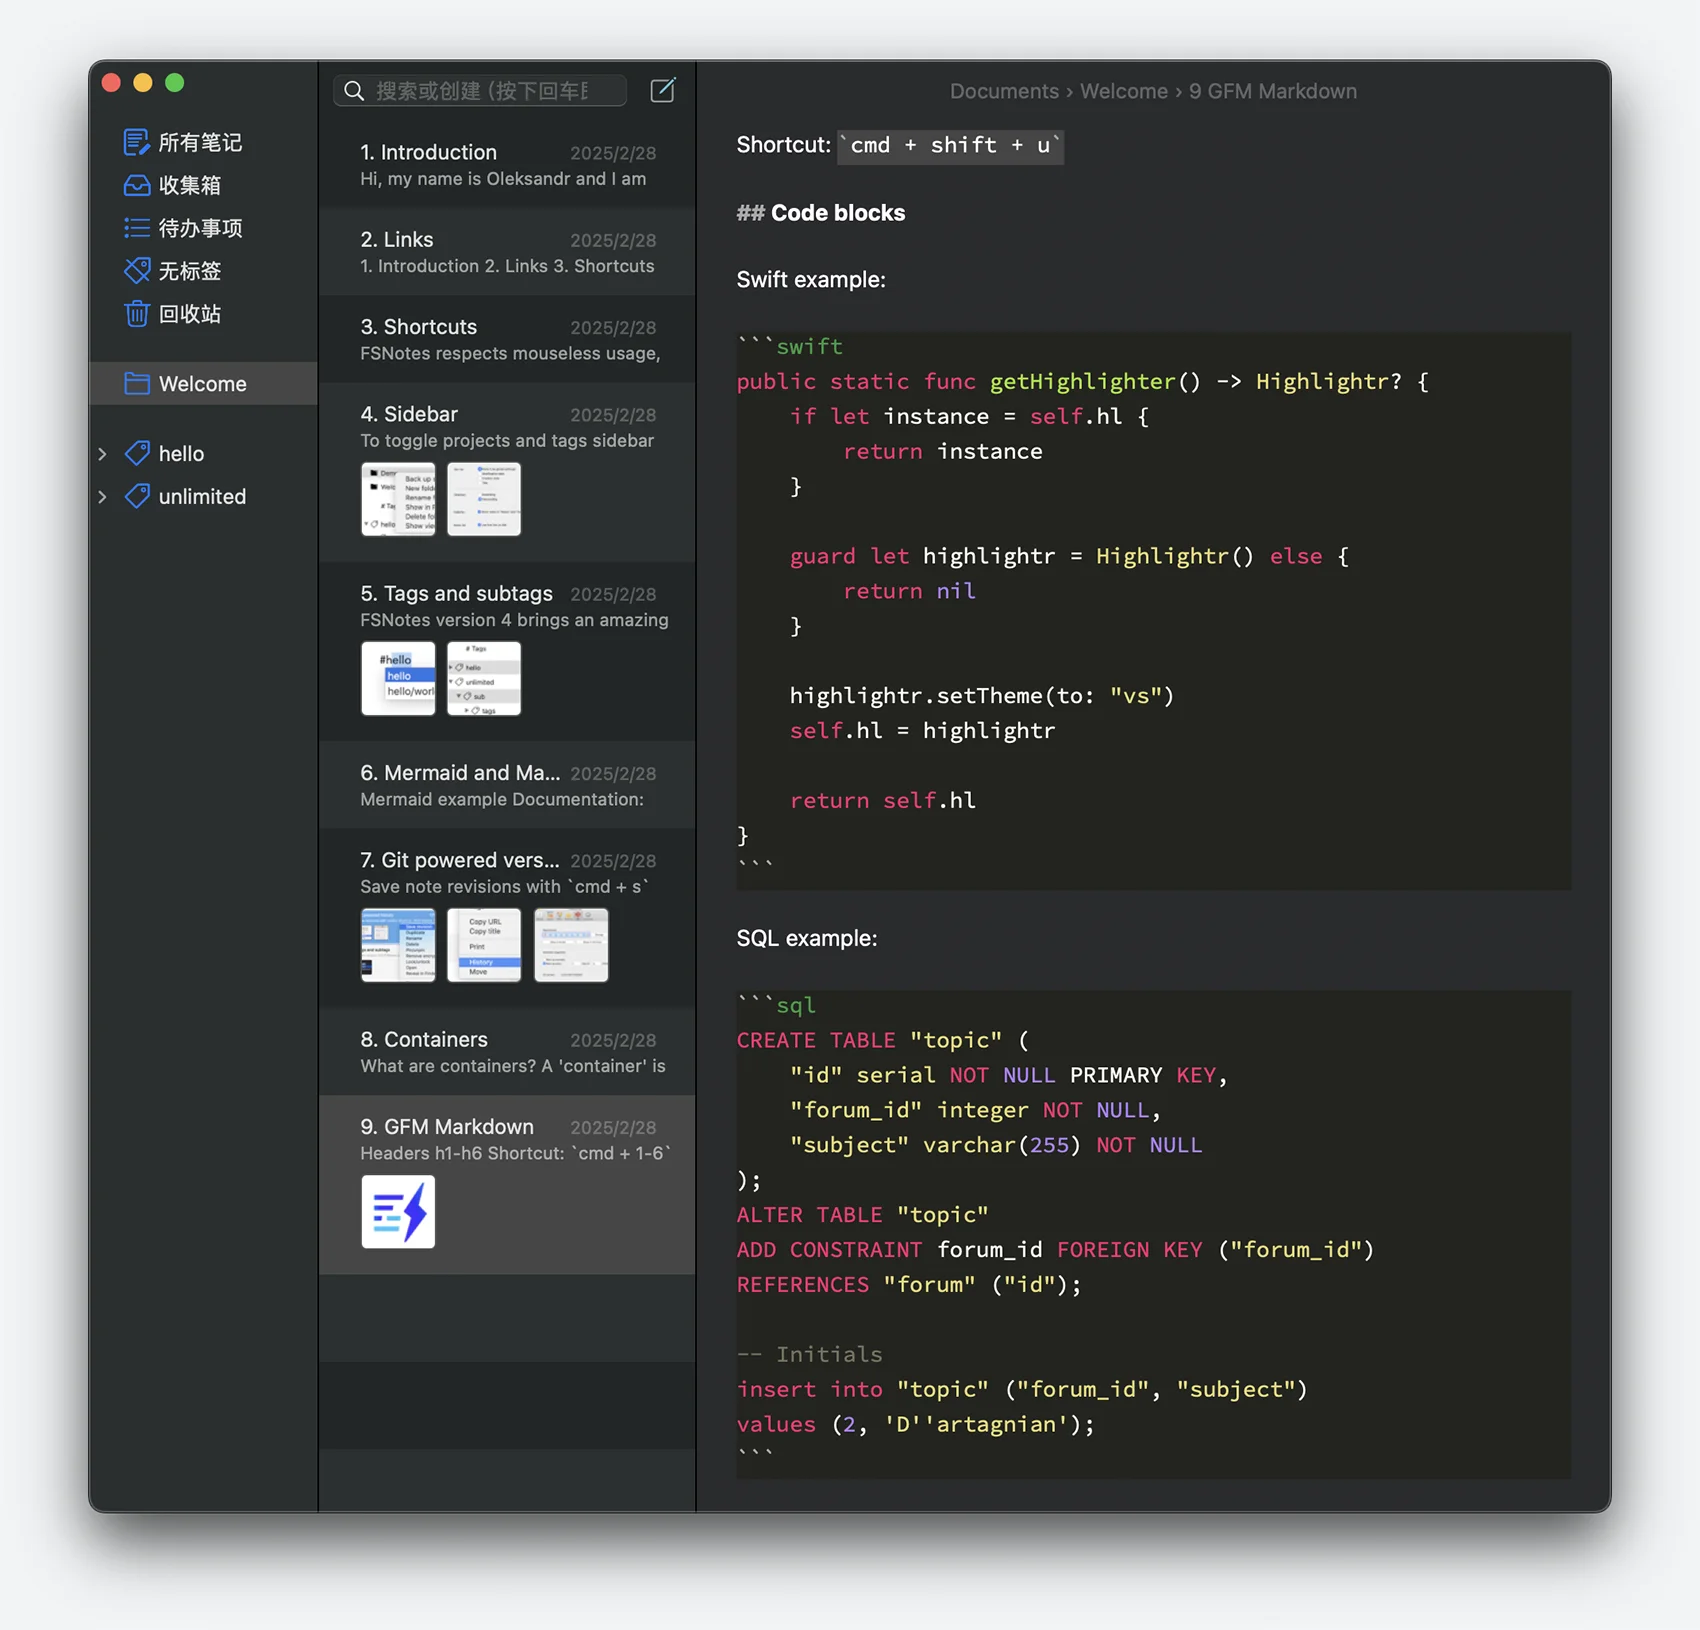This screenshot has height=1630, width=1700.
Task: Click the ```swift code fence line
Action: (790, 346)
